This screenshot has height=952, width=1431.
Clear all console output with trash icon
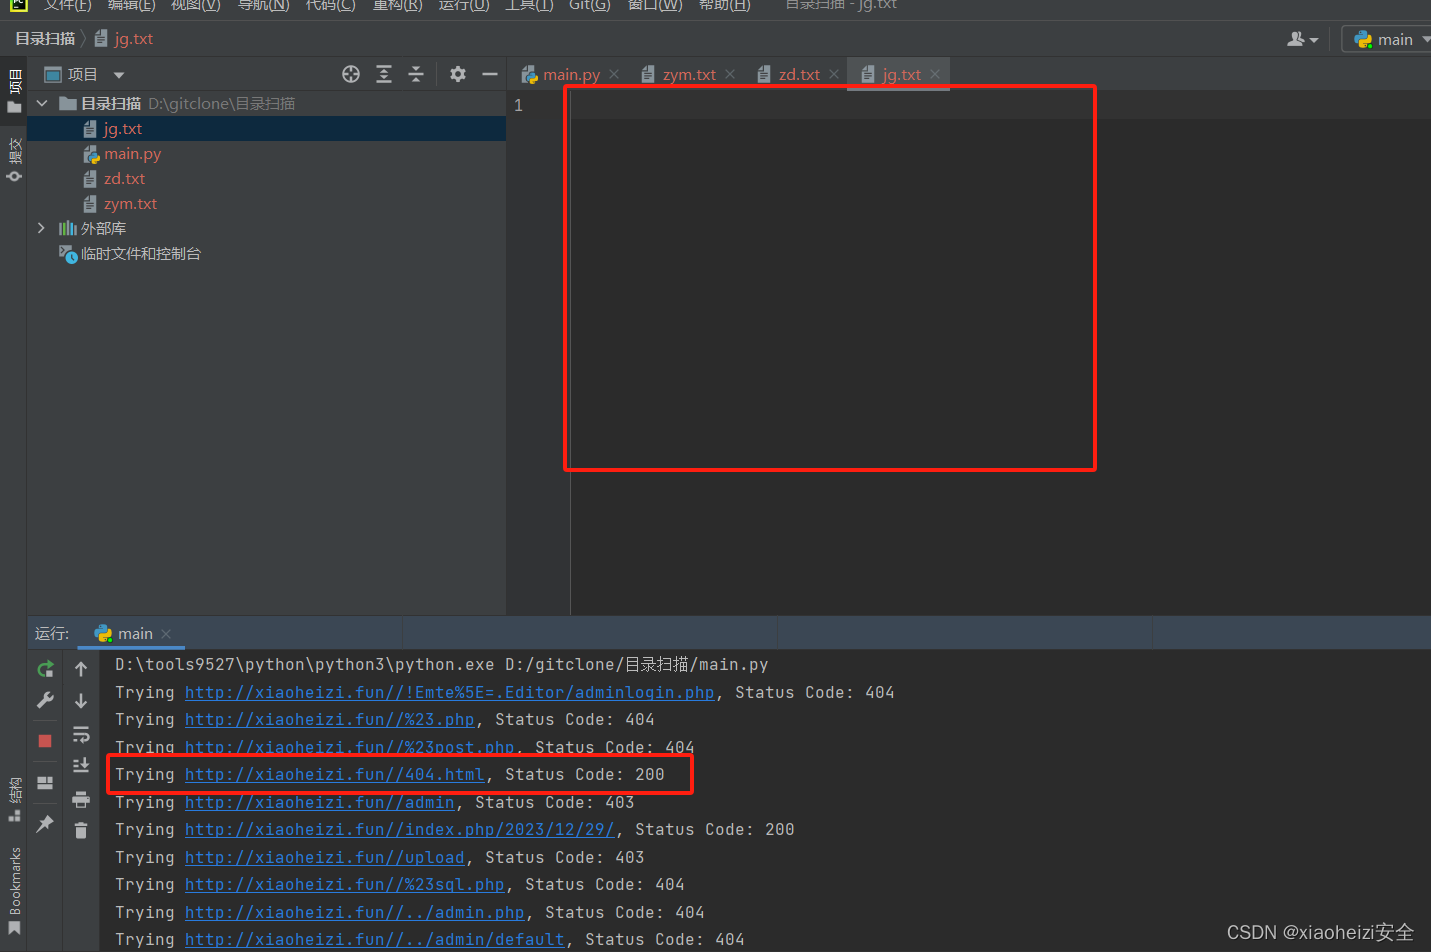(x=81, y=831)
